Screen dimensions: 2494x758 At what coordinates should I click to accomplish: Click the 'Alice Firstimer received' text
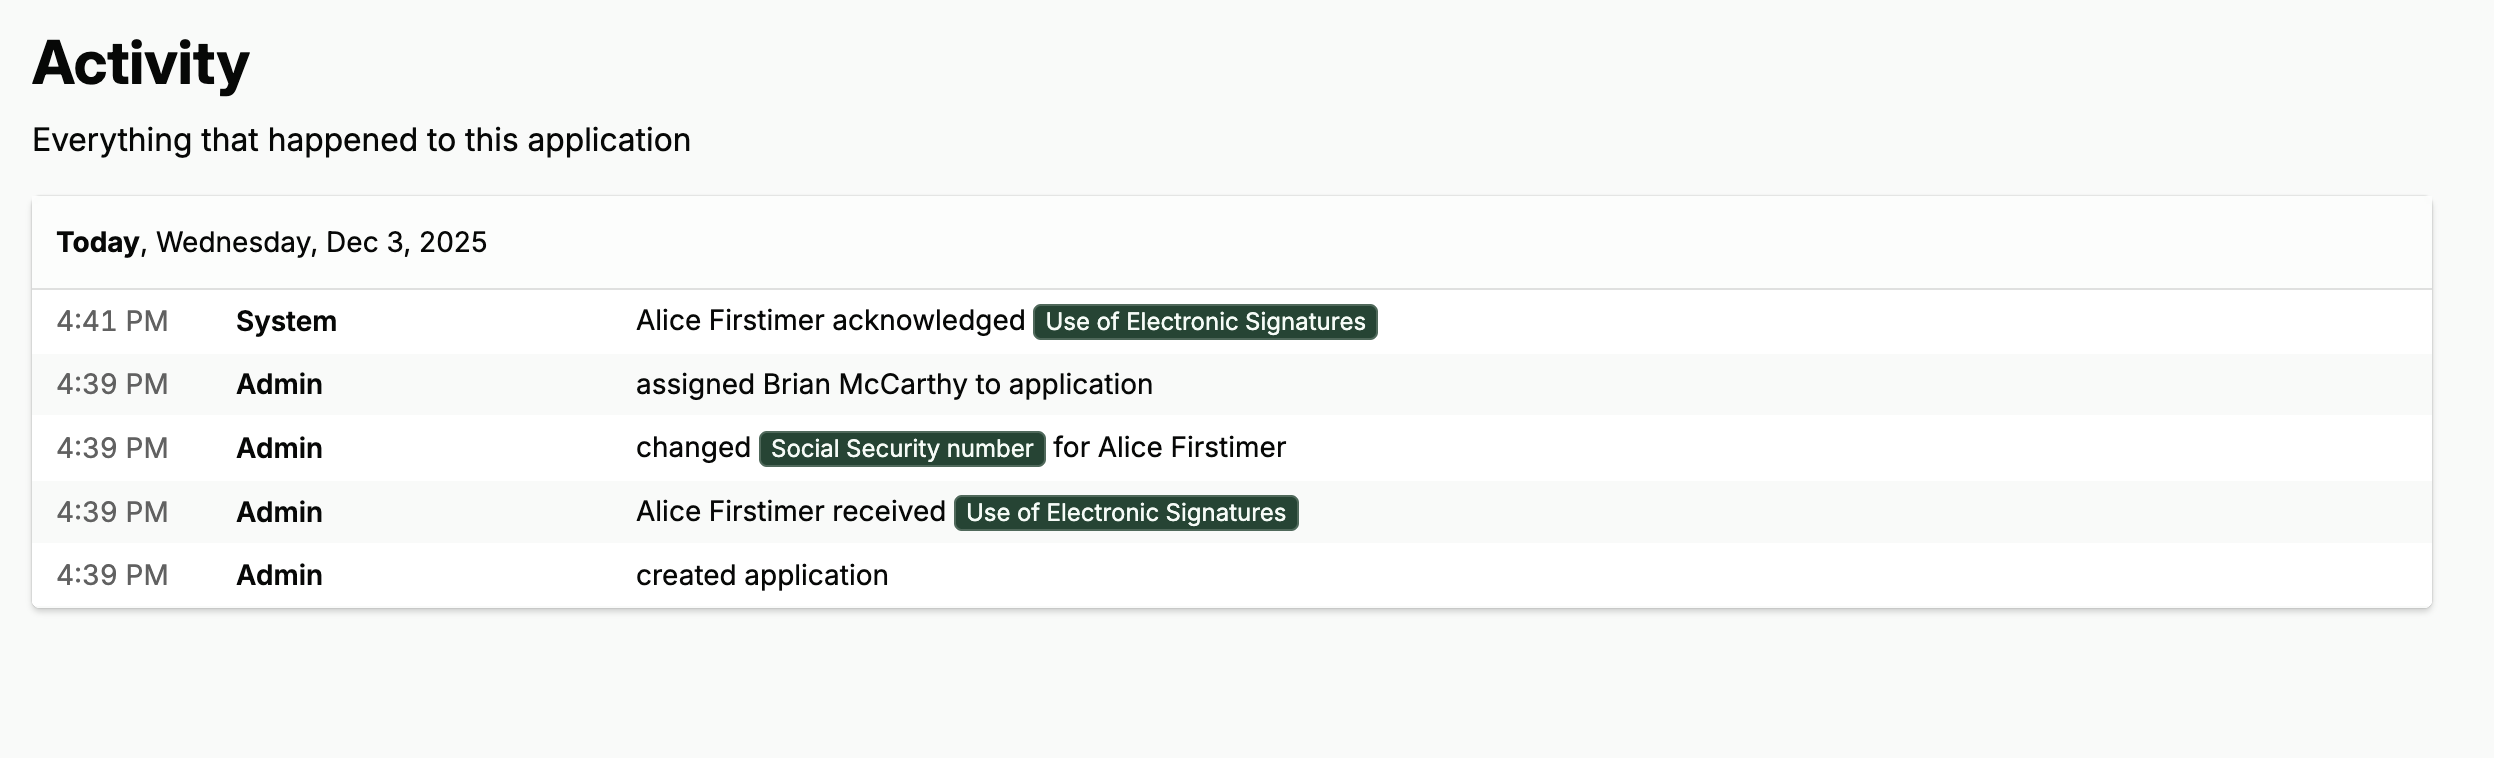[790, 512]
